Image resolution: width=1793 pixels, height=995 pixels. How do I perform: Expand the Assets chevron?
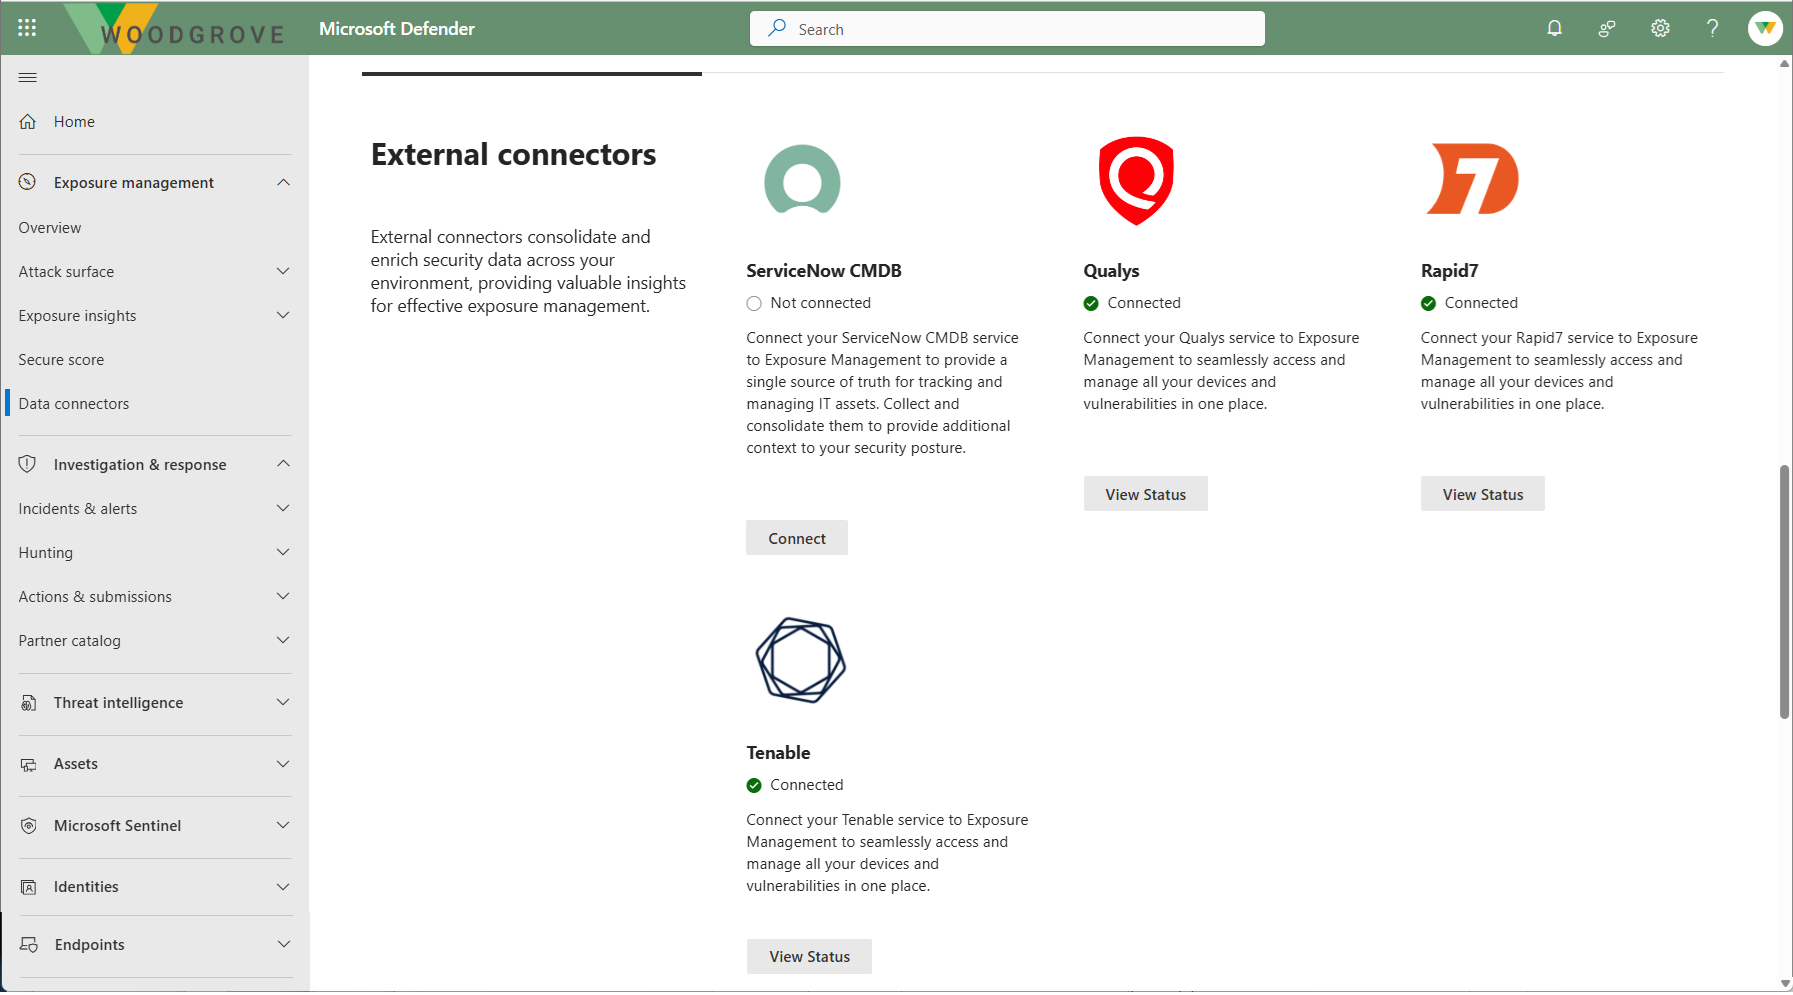point(283,764)
